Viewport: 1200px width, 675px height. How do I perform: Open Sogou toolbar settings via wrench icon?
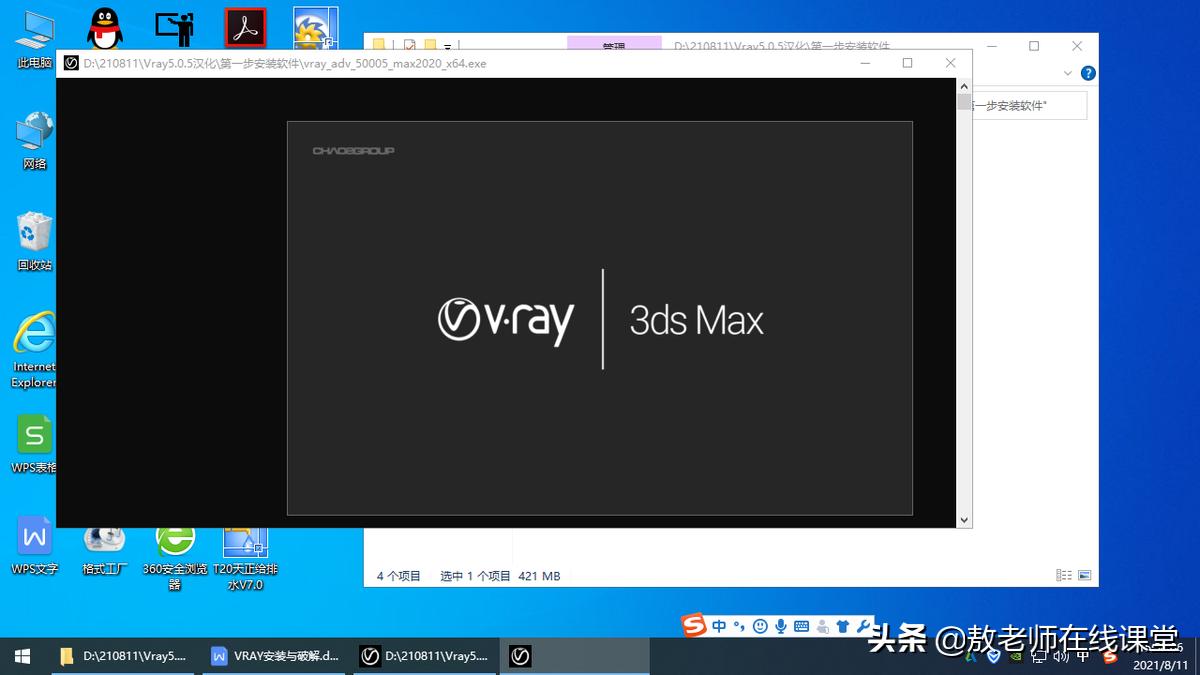click(865, 623)
